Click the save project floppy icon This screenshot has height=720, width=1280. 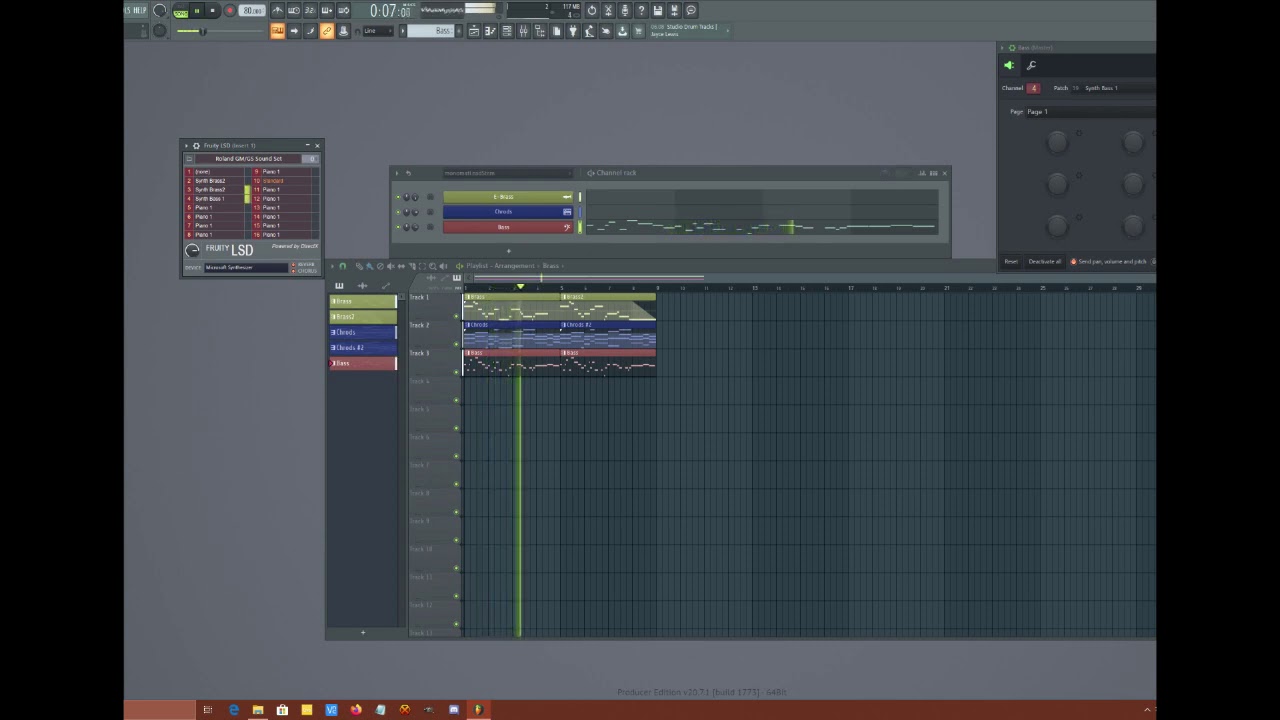pyautogui.click(x=658, y=10)
